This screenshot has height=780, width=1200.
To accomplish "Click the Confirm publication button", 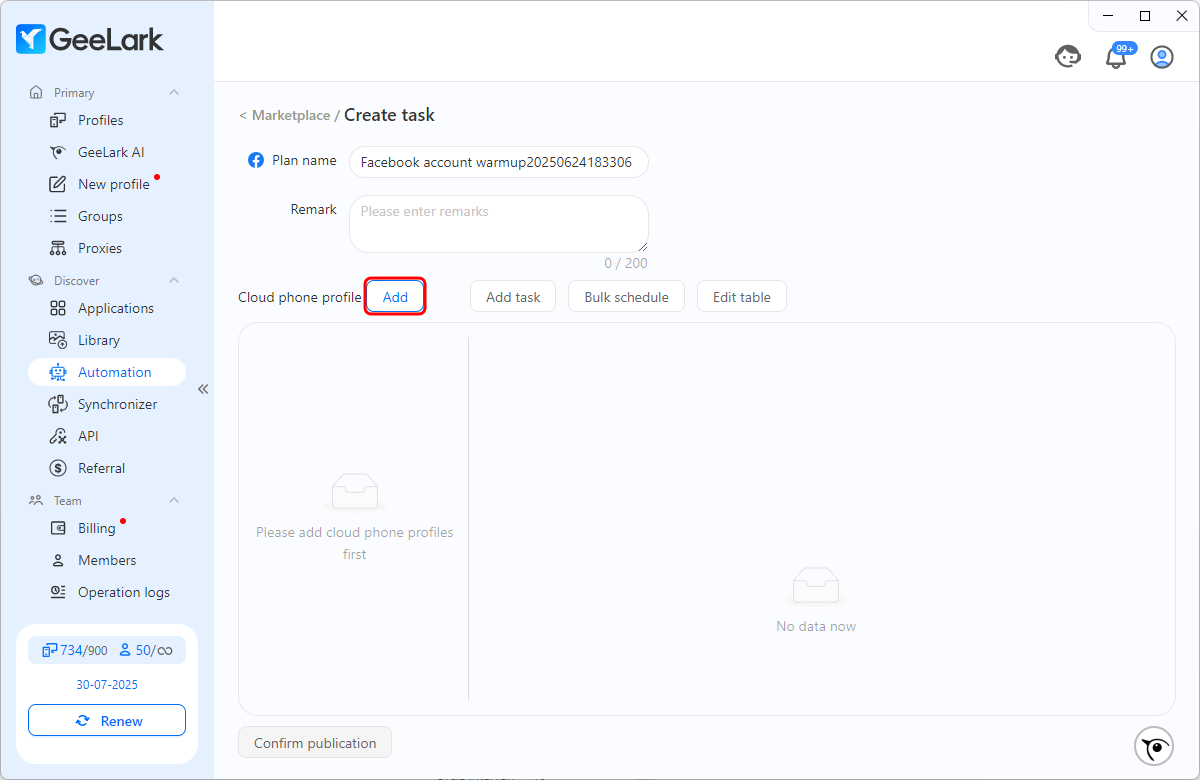I will [315, 743].
